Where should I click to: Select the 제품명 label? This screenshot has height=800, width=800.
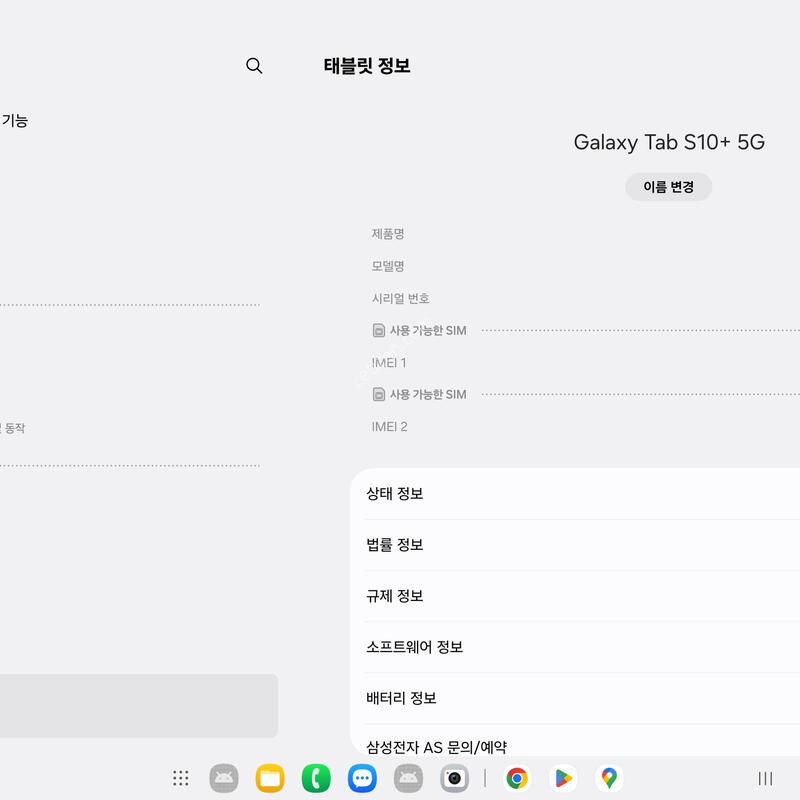(388, 234)
